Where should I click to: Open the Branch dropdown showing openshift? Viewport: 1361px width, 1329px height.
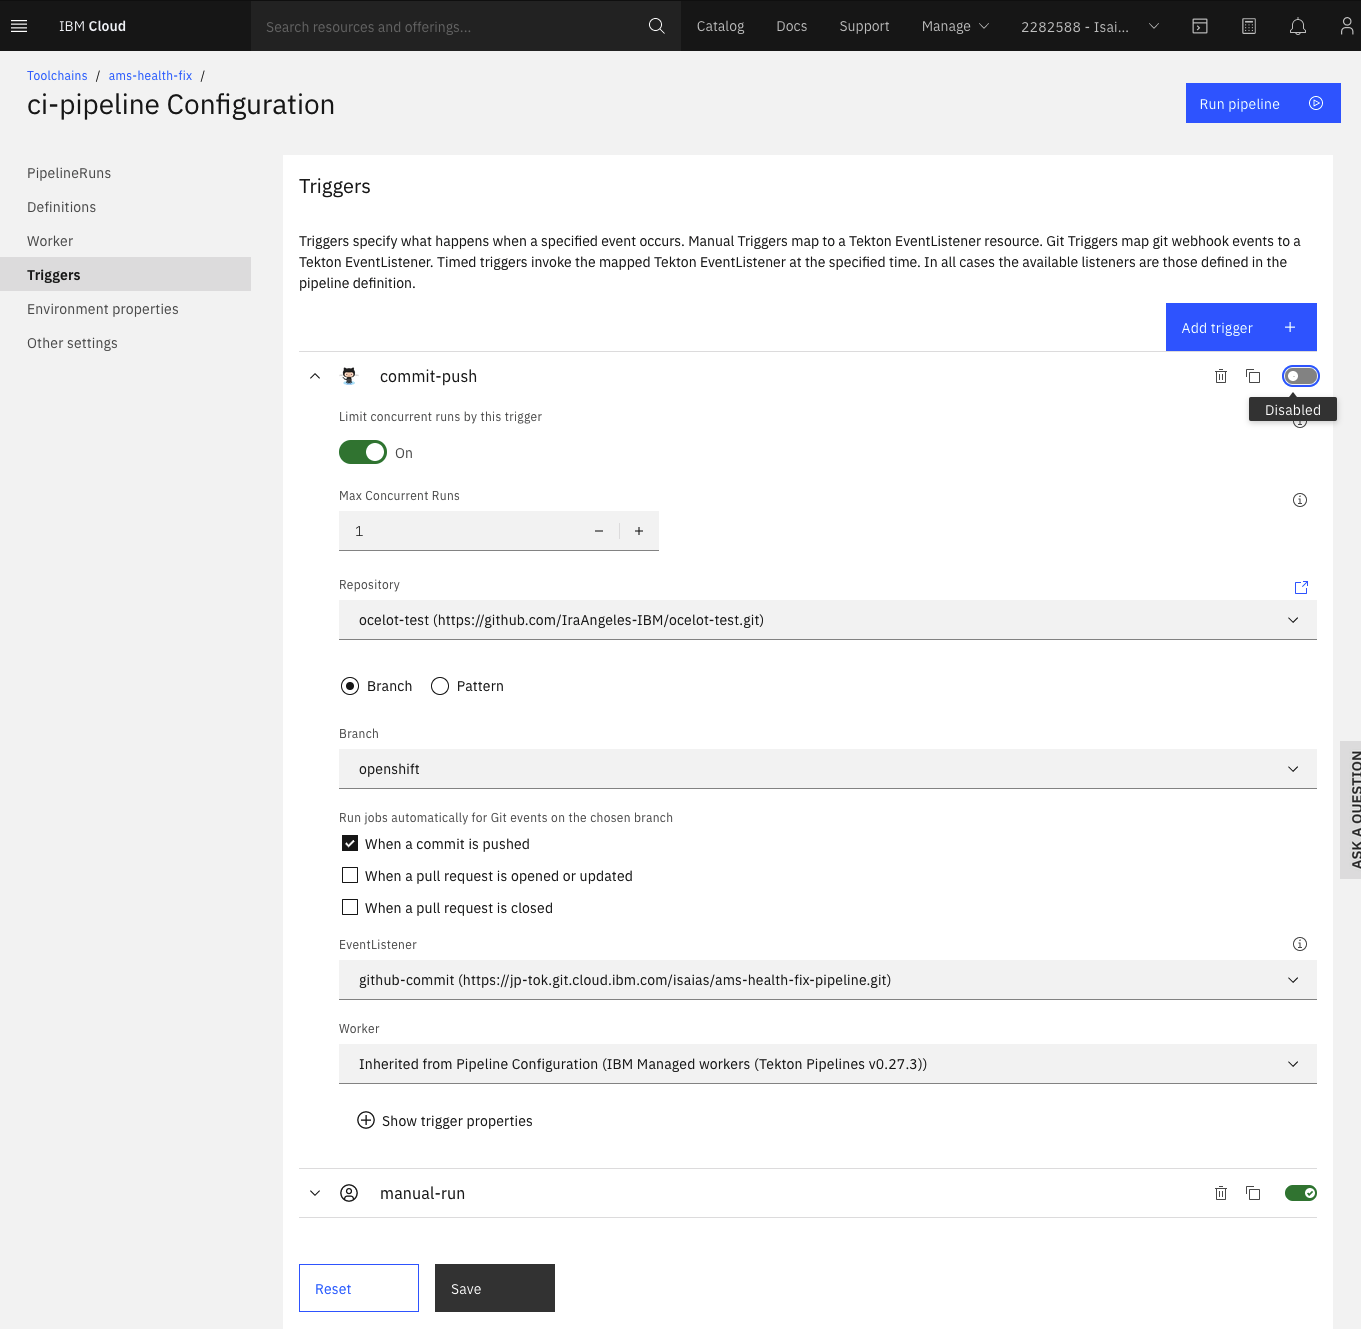828,769
